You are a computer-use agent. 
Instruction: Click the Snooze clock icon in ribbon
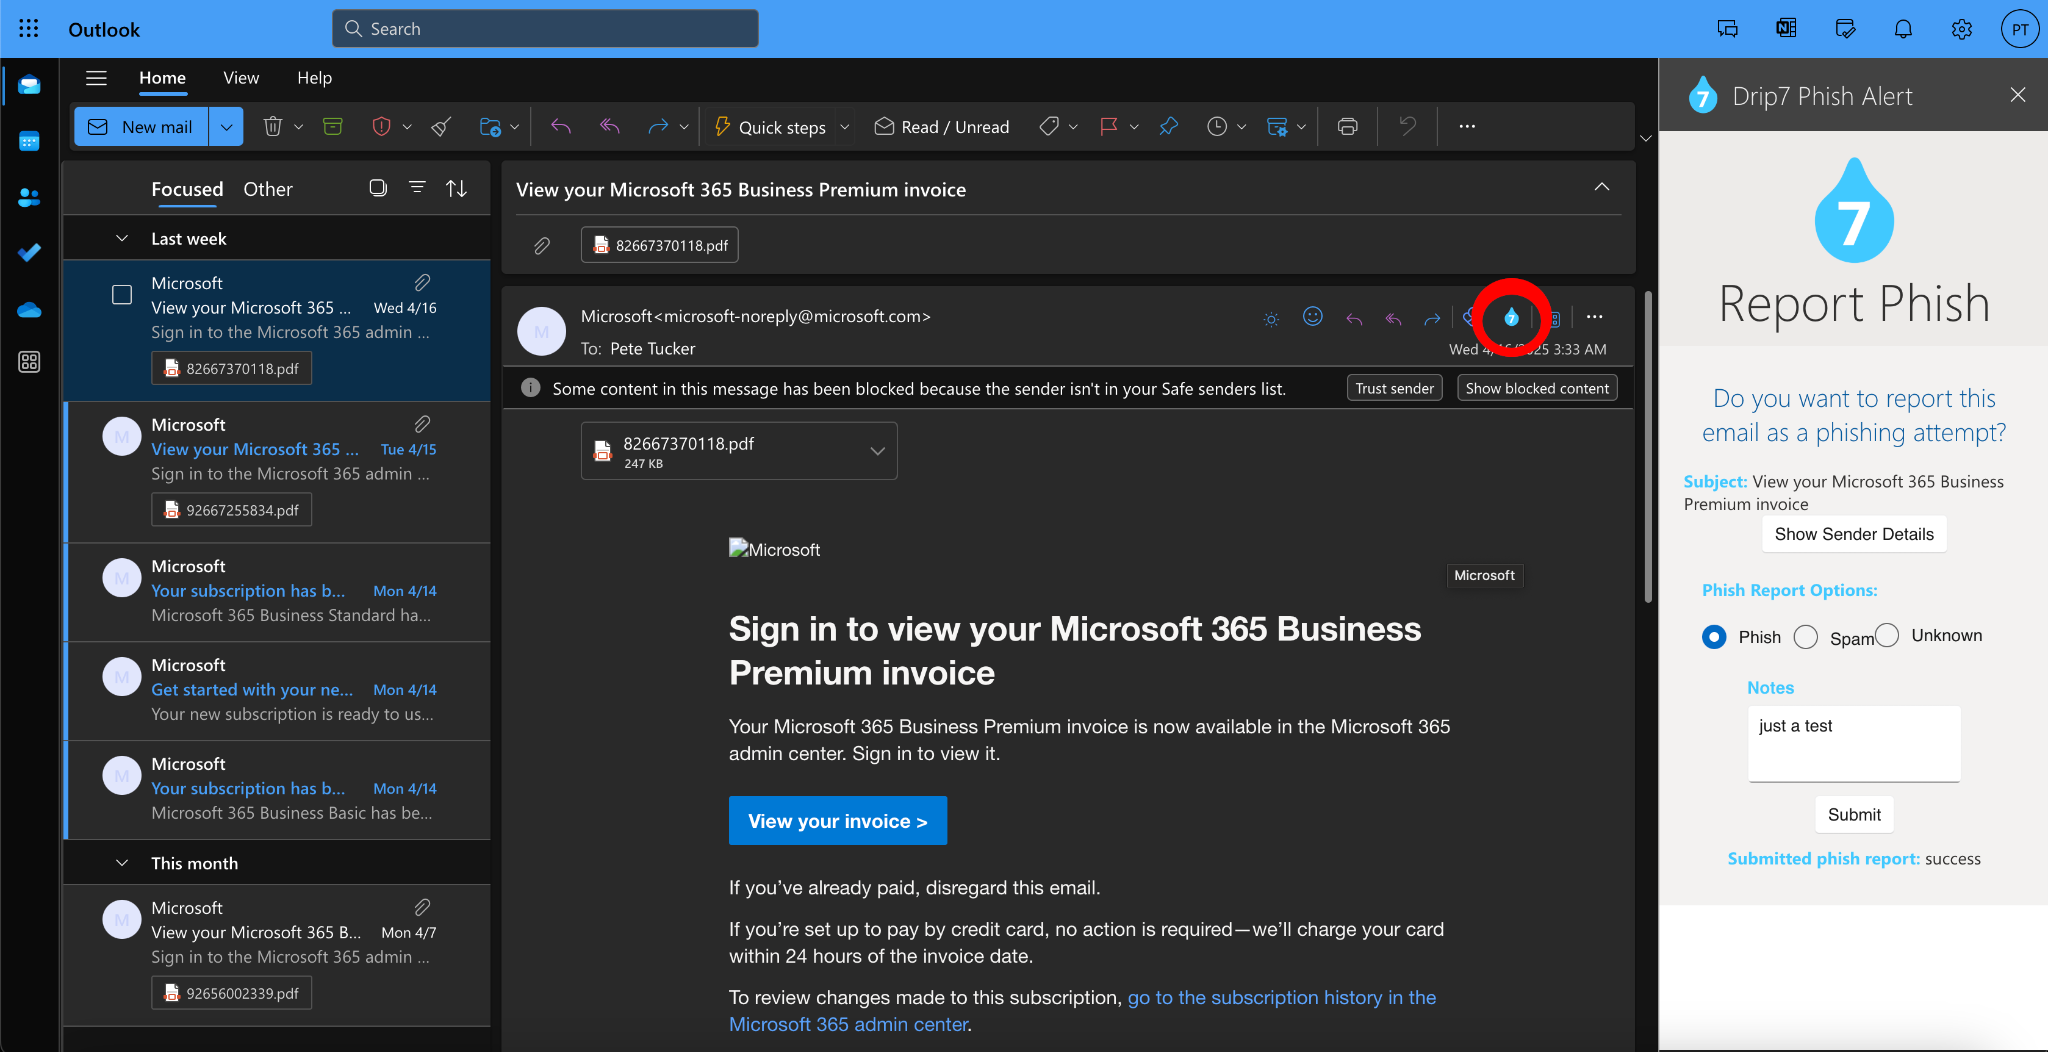click(x=1217, y=127)
